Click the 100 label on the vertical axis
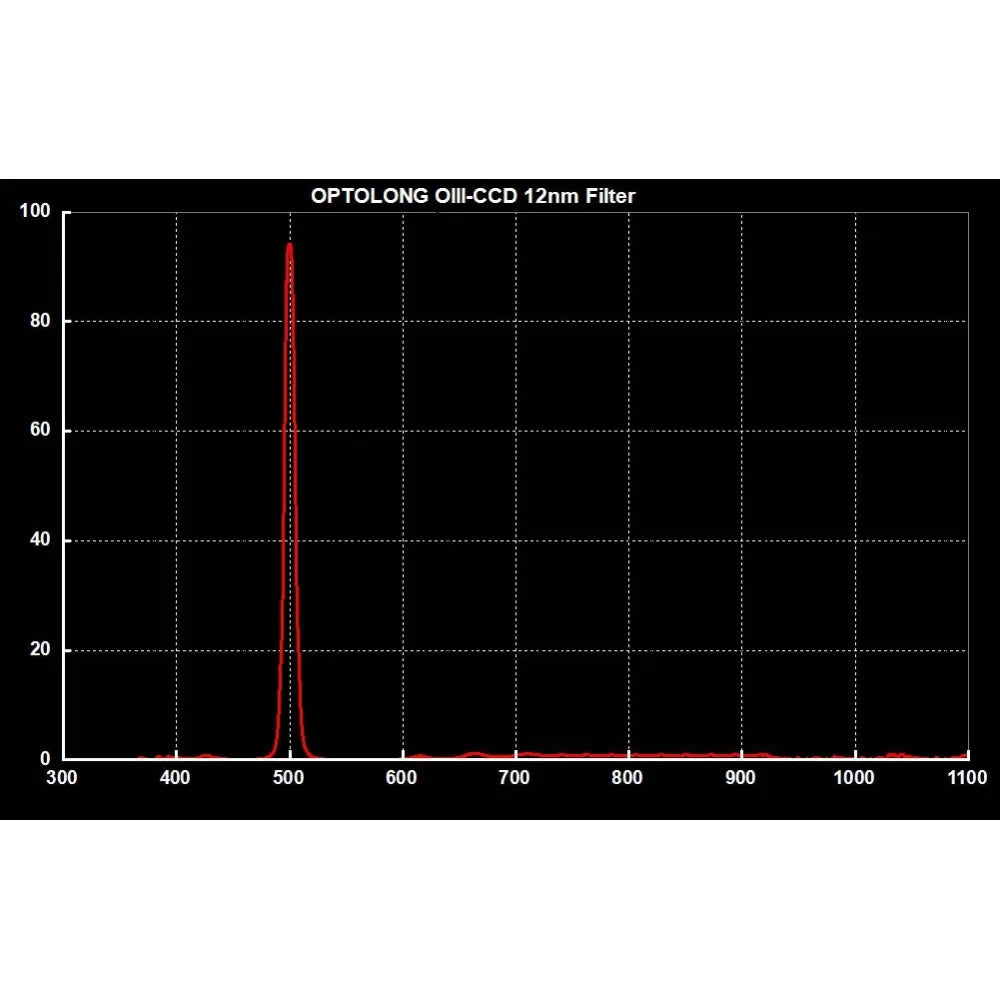 34,211
